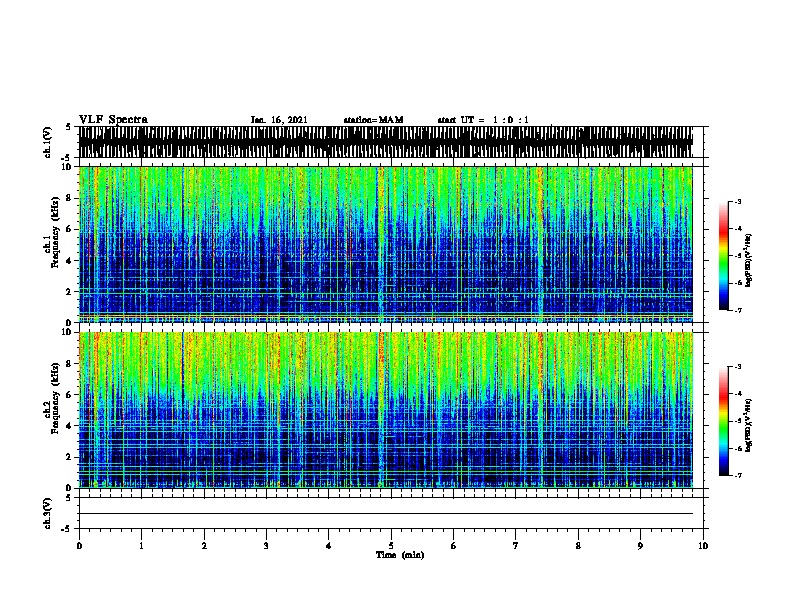Click the ch.2 spectrogram color scale bar
The image size is (792, 612).
723,421
